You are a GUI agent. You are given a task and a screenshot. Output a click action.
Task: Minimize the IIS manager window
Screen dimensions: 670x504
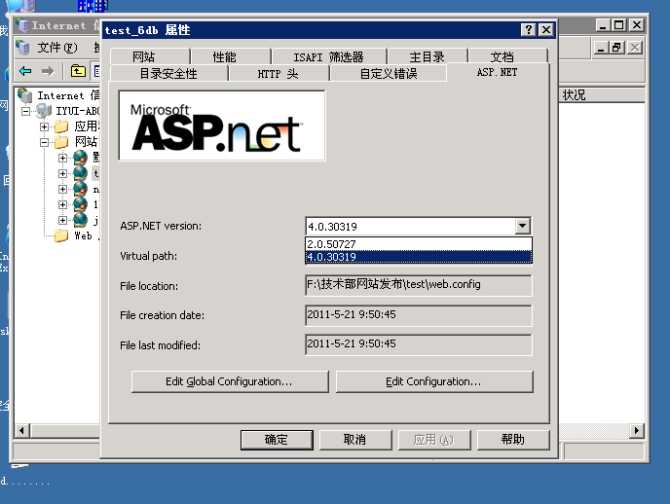coord(602,25)
